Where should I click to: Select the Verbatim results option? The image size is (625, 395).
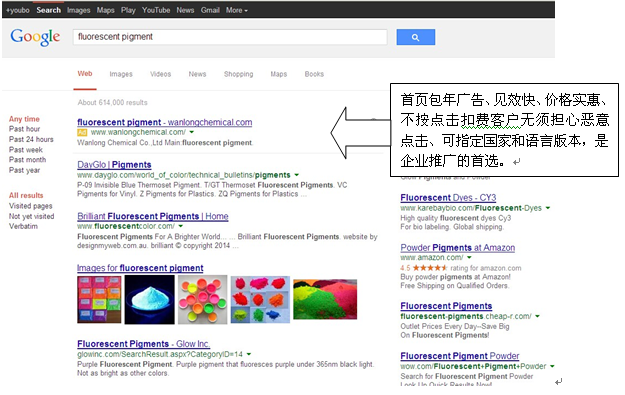click(24, 226)
